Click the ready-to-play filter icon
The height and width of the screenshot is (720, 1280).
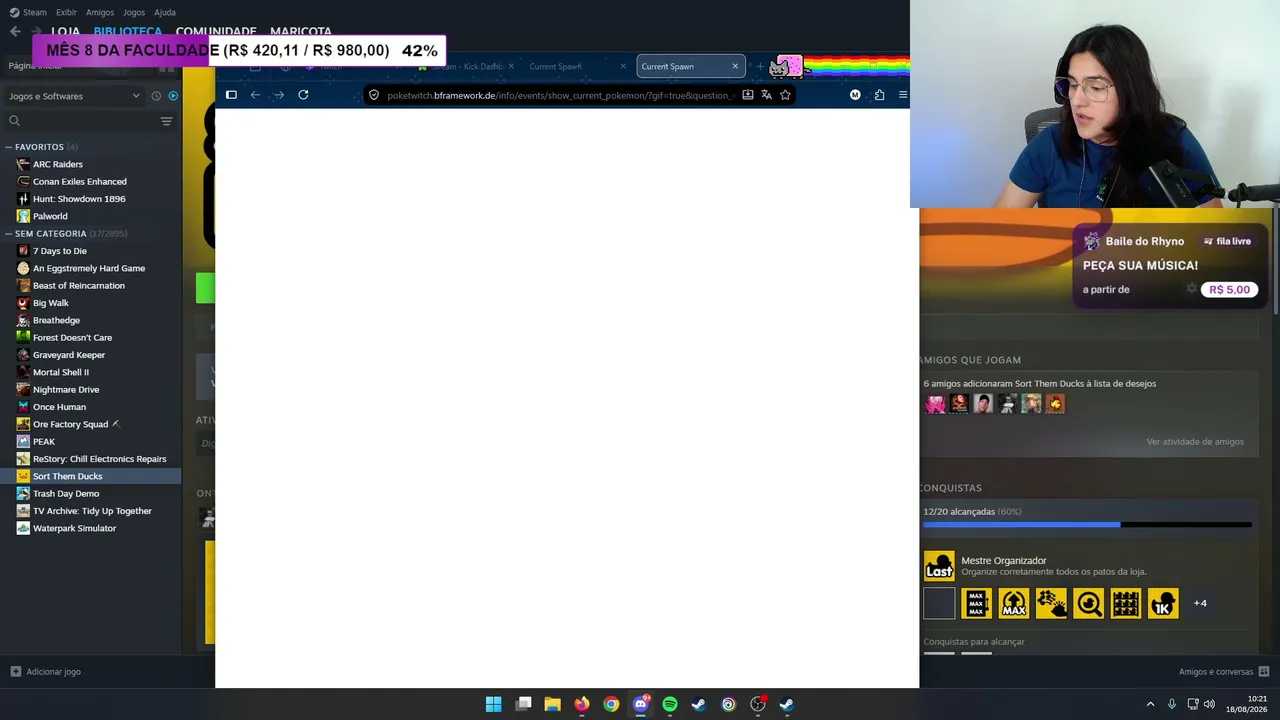click(x=173, y=96)
